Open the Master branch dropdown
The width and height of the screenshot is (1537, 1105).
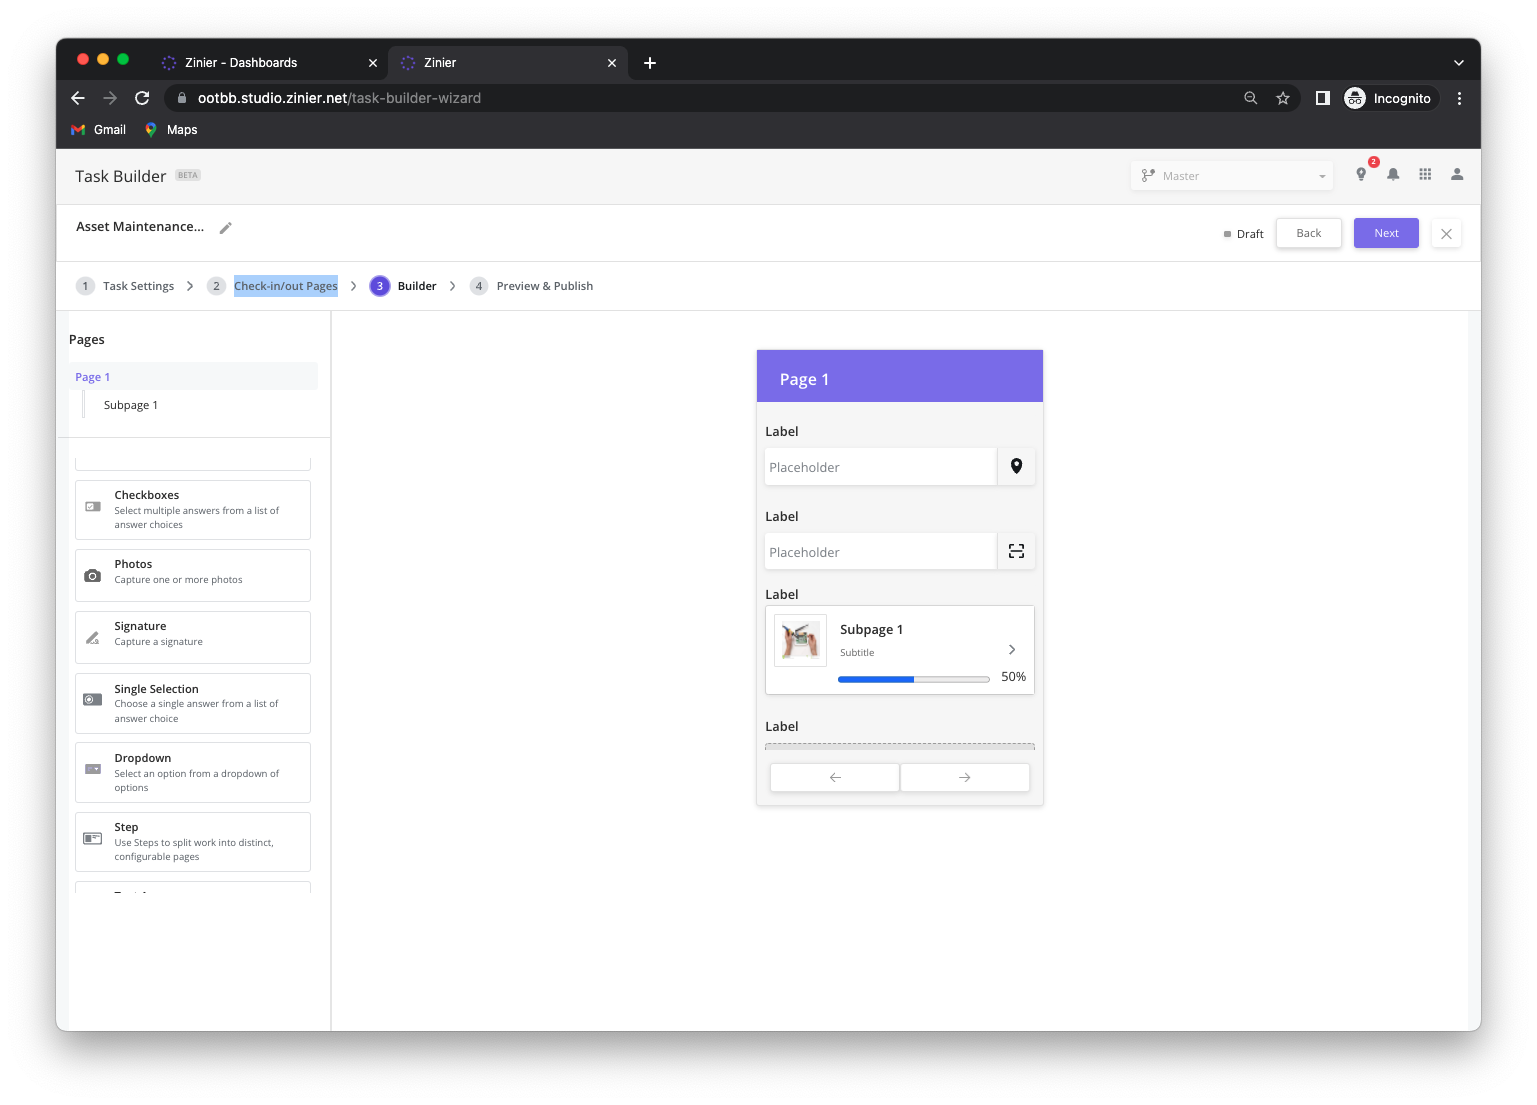1232,176
